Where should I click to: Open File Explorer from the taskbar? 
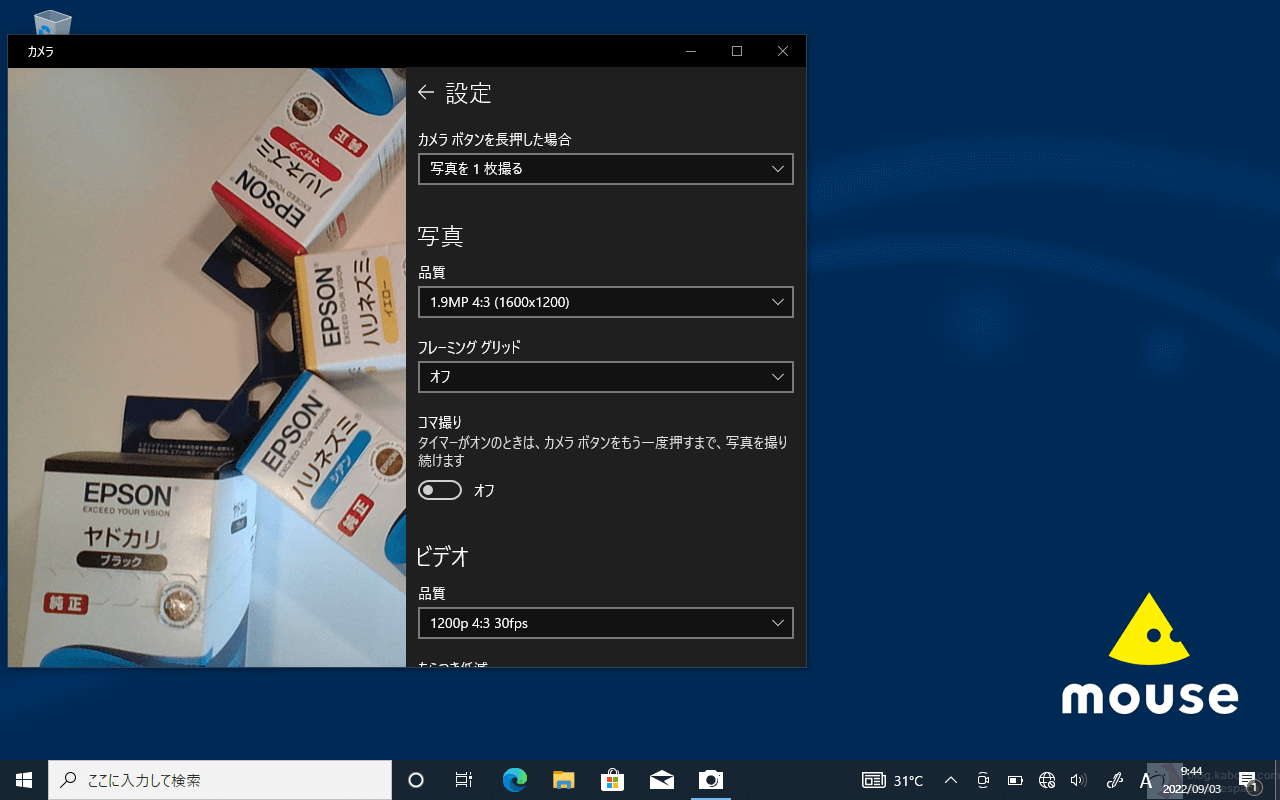point(563,780)
